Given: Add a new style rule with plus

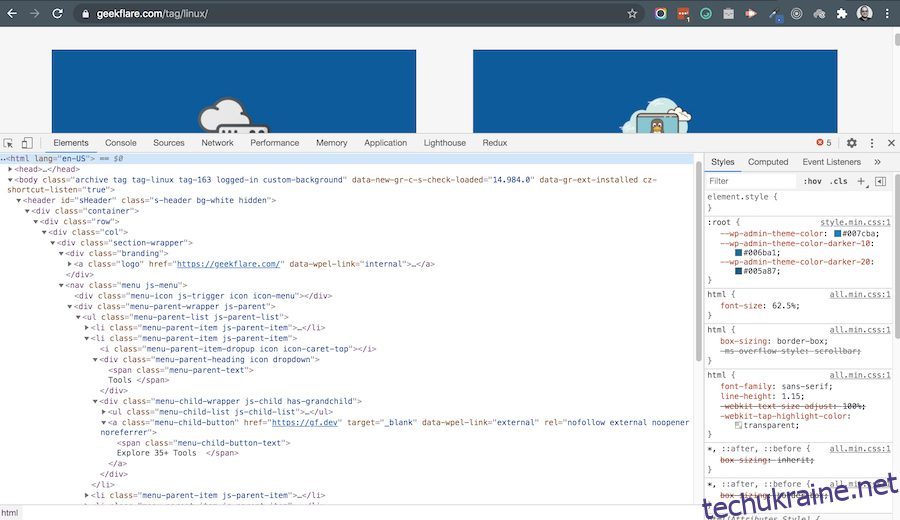Looking at the screenshot, I should point(861,181).
